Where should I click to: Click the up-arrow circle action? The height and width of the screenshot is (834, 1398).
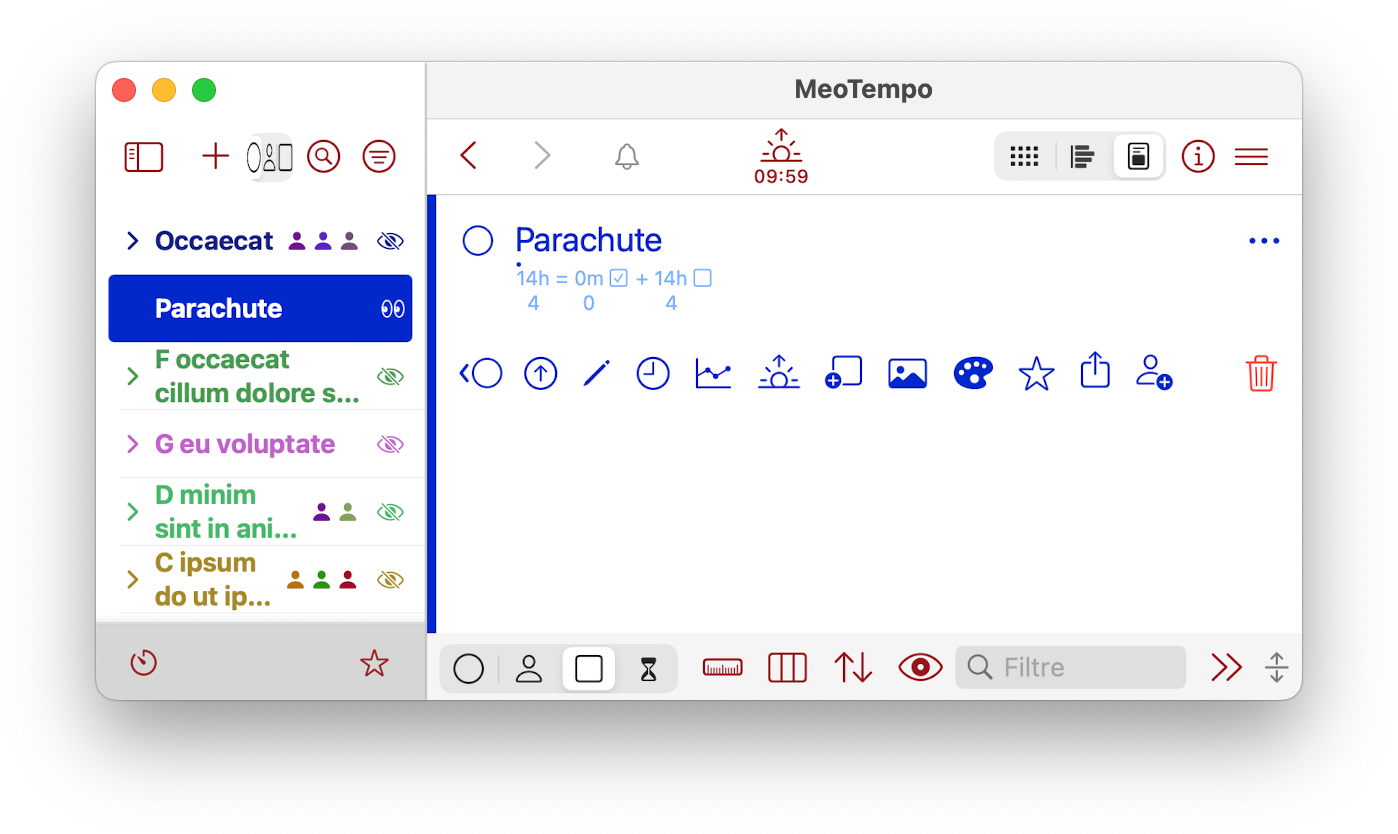point(540,374)
